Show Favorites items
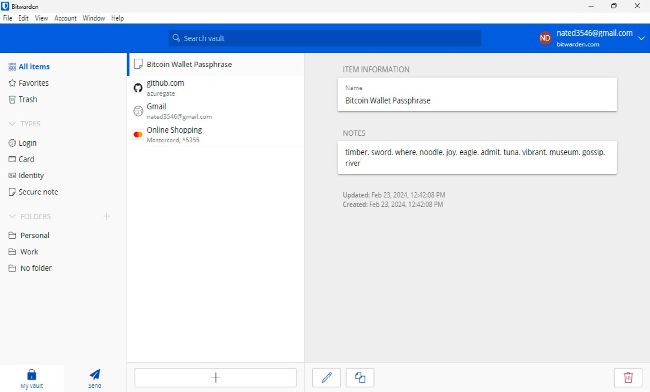The width and height of the screenshot is (650, 392). coord(29,83)
